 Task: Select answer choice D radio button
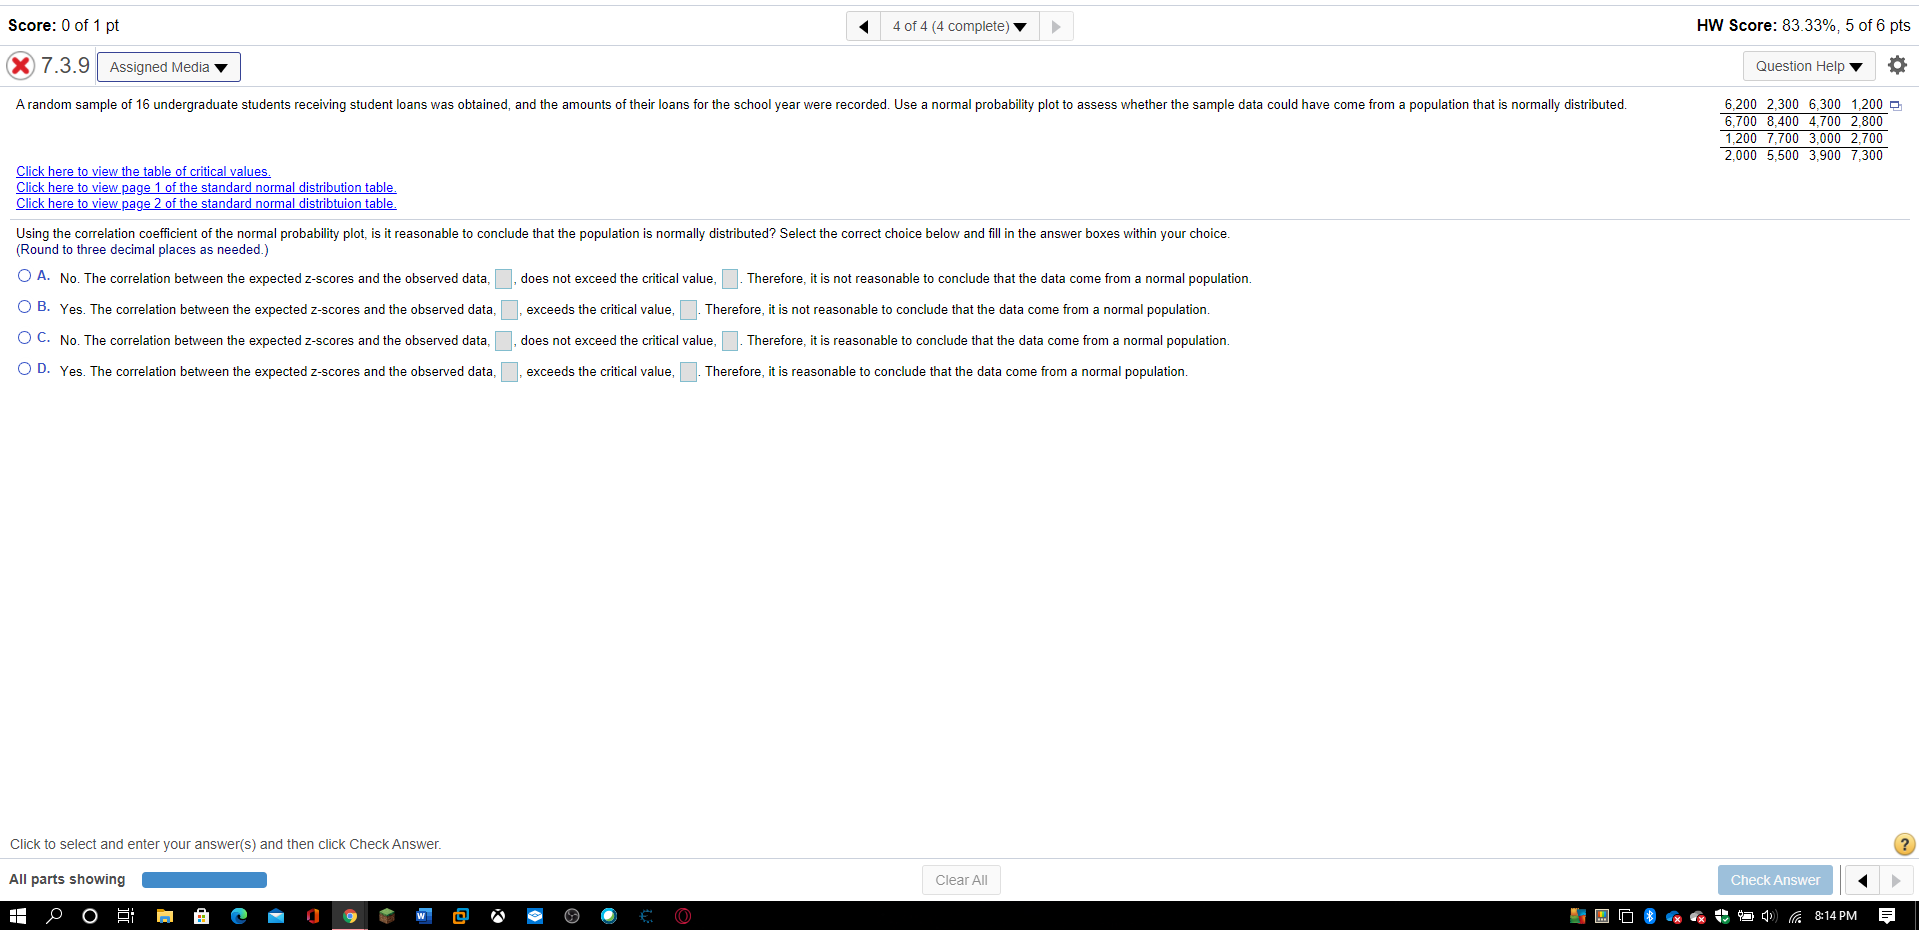point(23,368)
